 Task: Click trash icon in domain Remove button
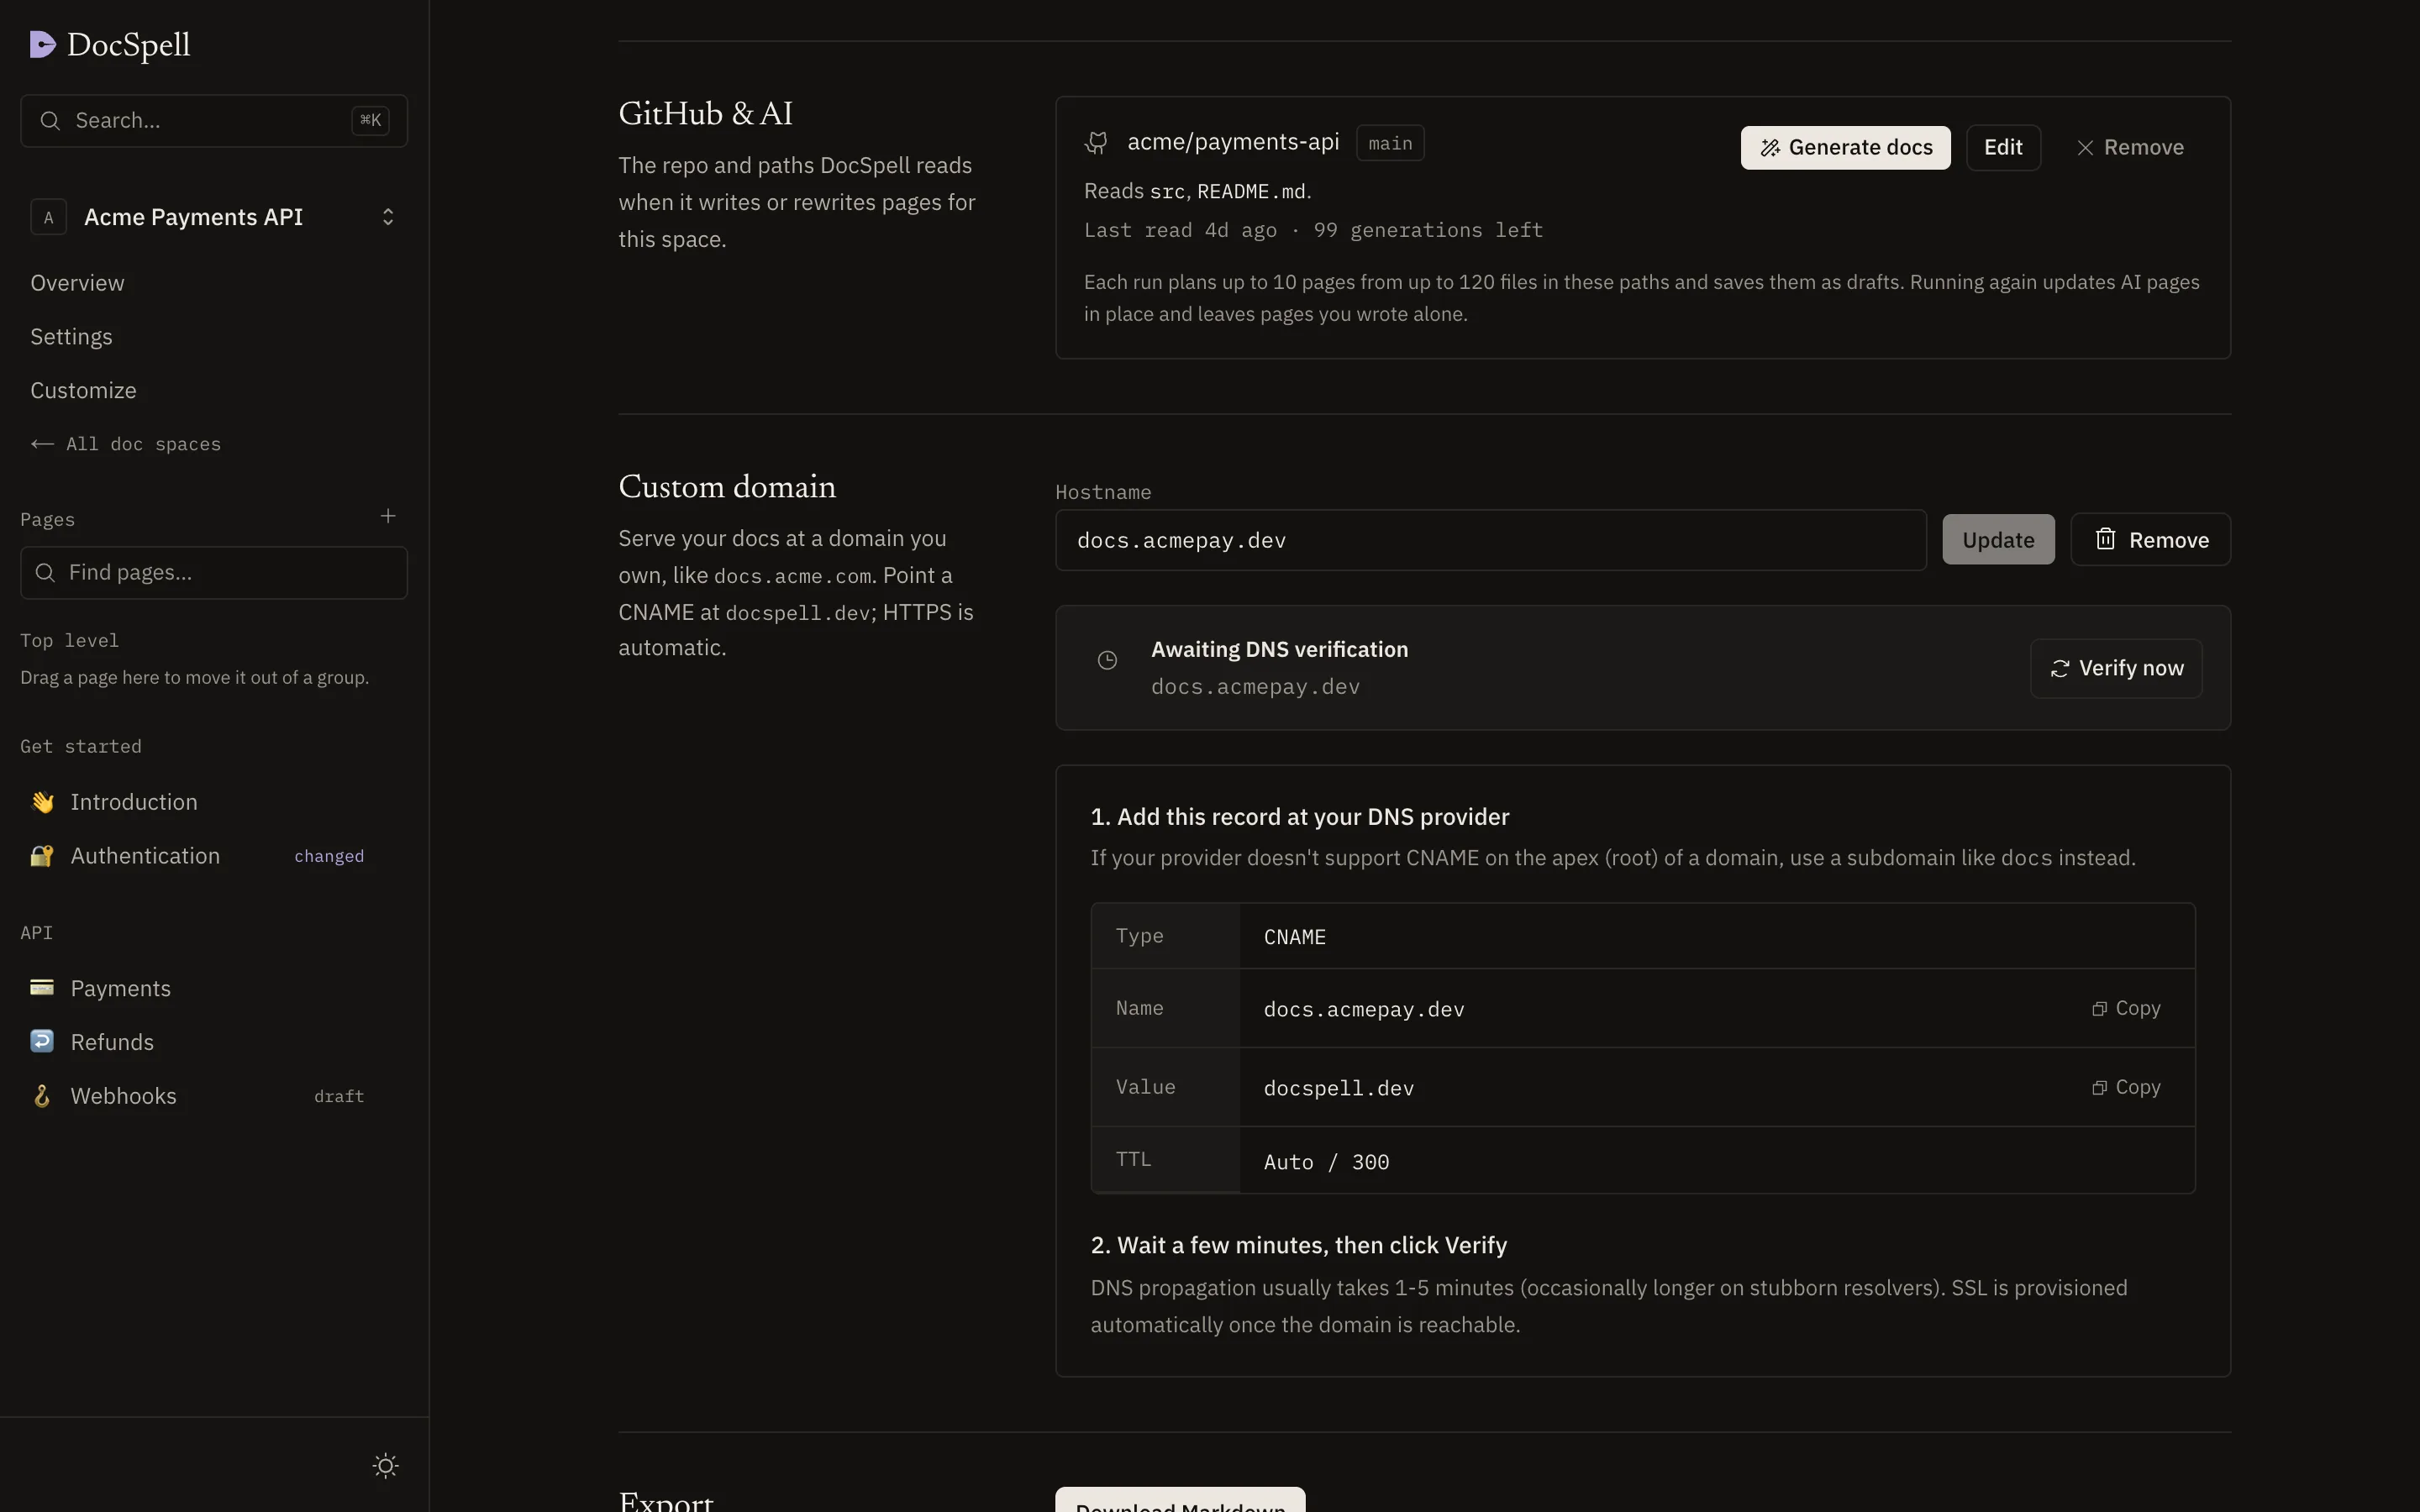[x=2105, y=539]
